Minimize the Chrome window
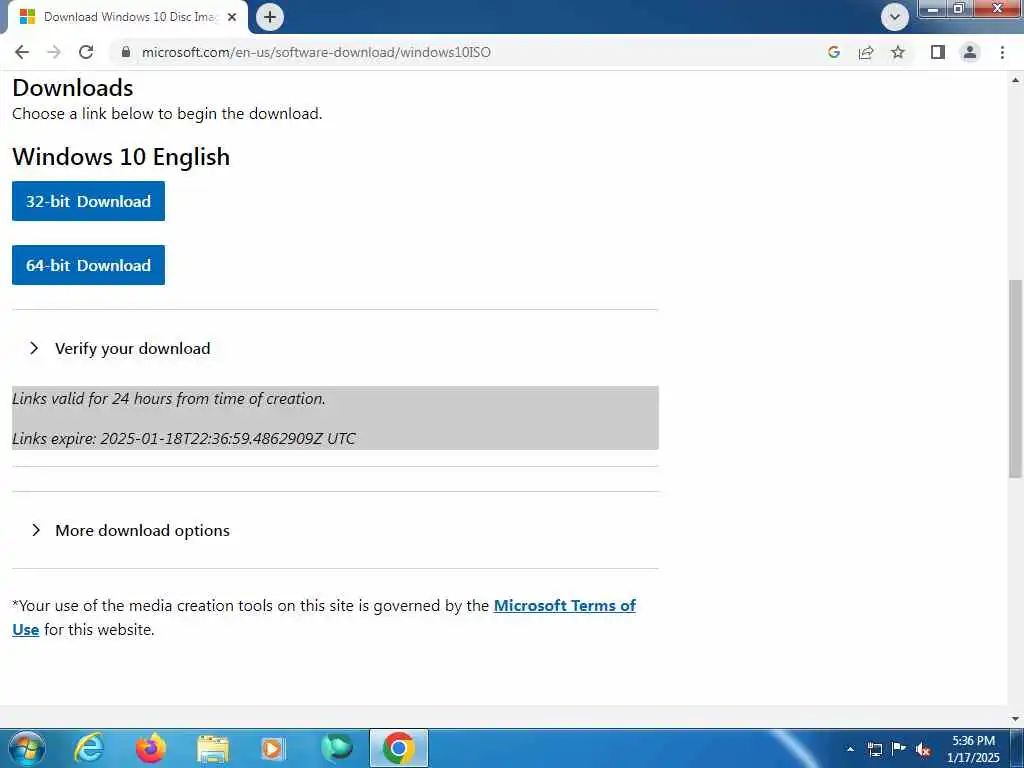 [933, 9]
